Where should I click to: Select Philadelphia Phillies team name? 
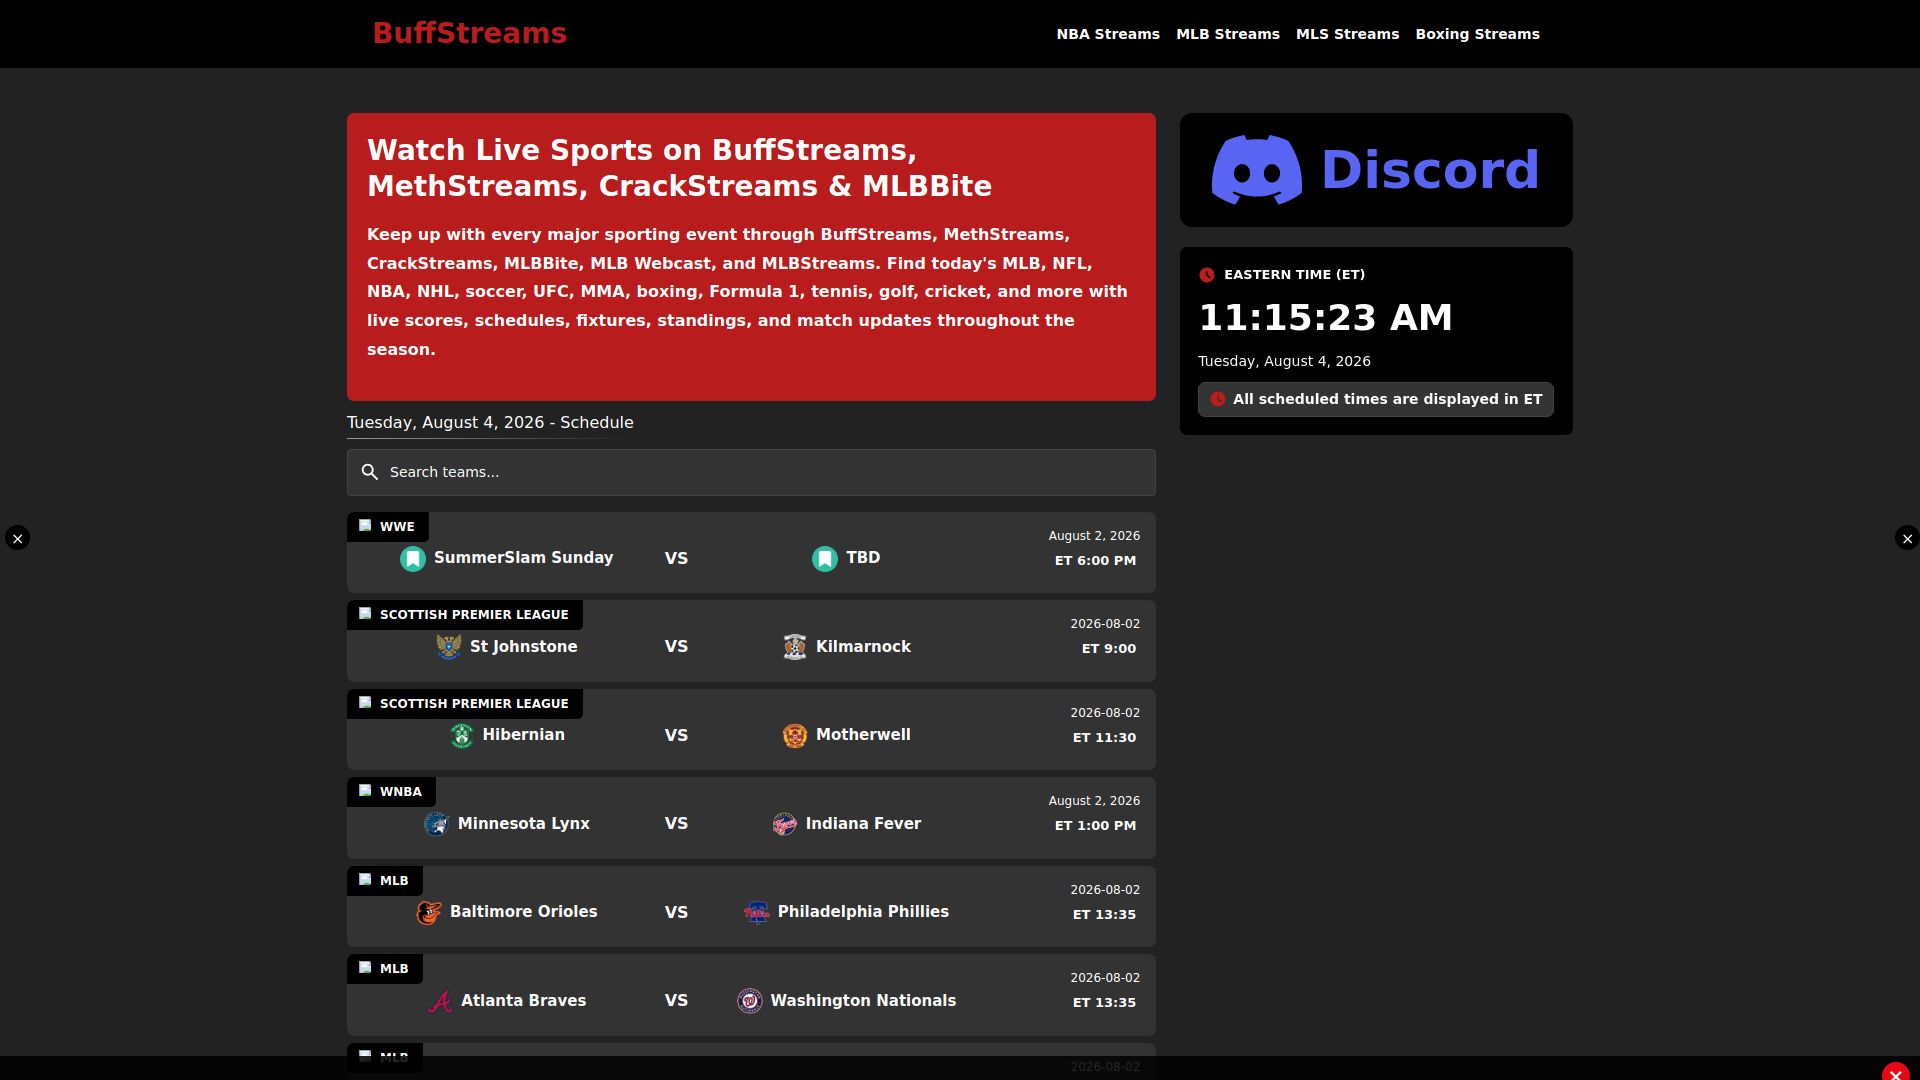click(x=863, y=912)
